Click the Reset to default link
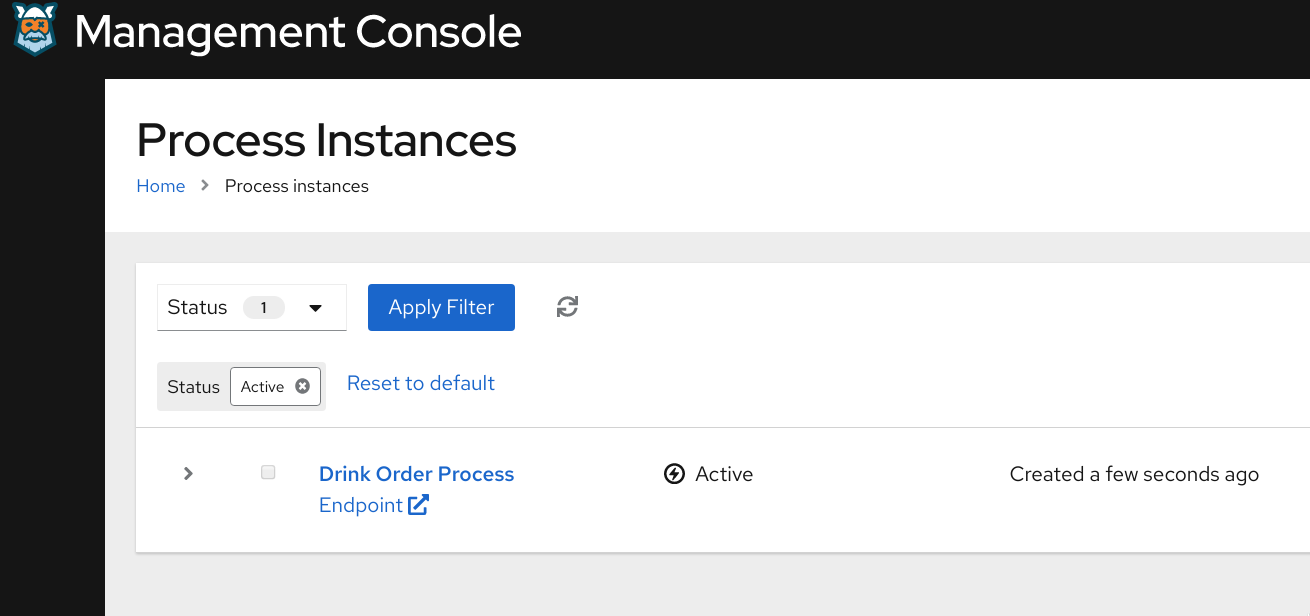Image resolution: width=1310 pixels, height=616 pixels. 420,383
